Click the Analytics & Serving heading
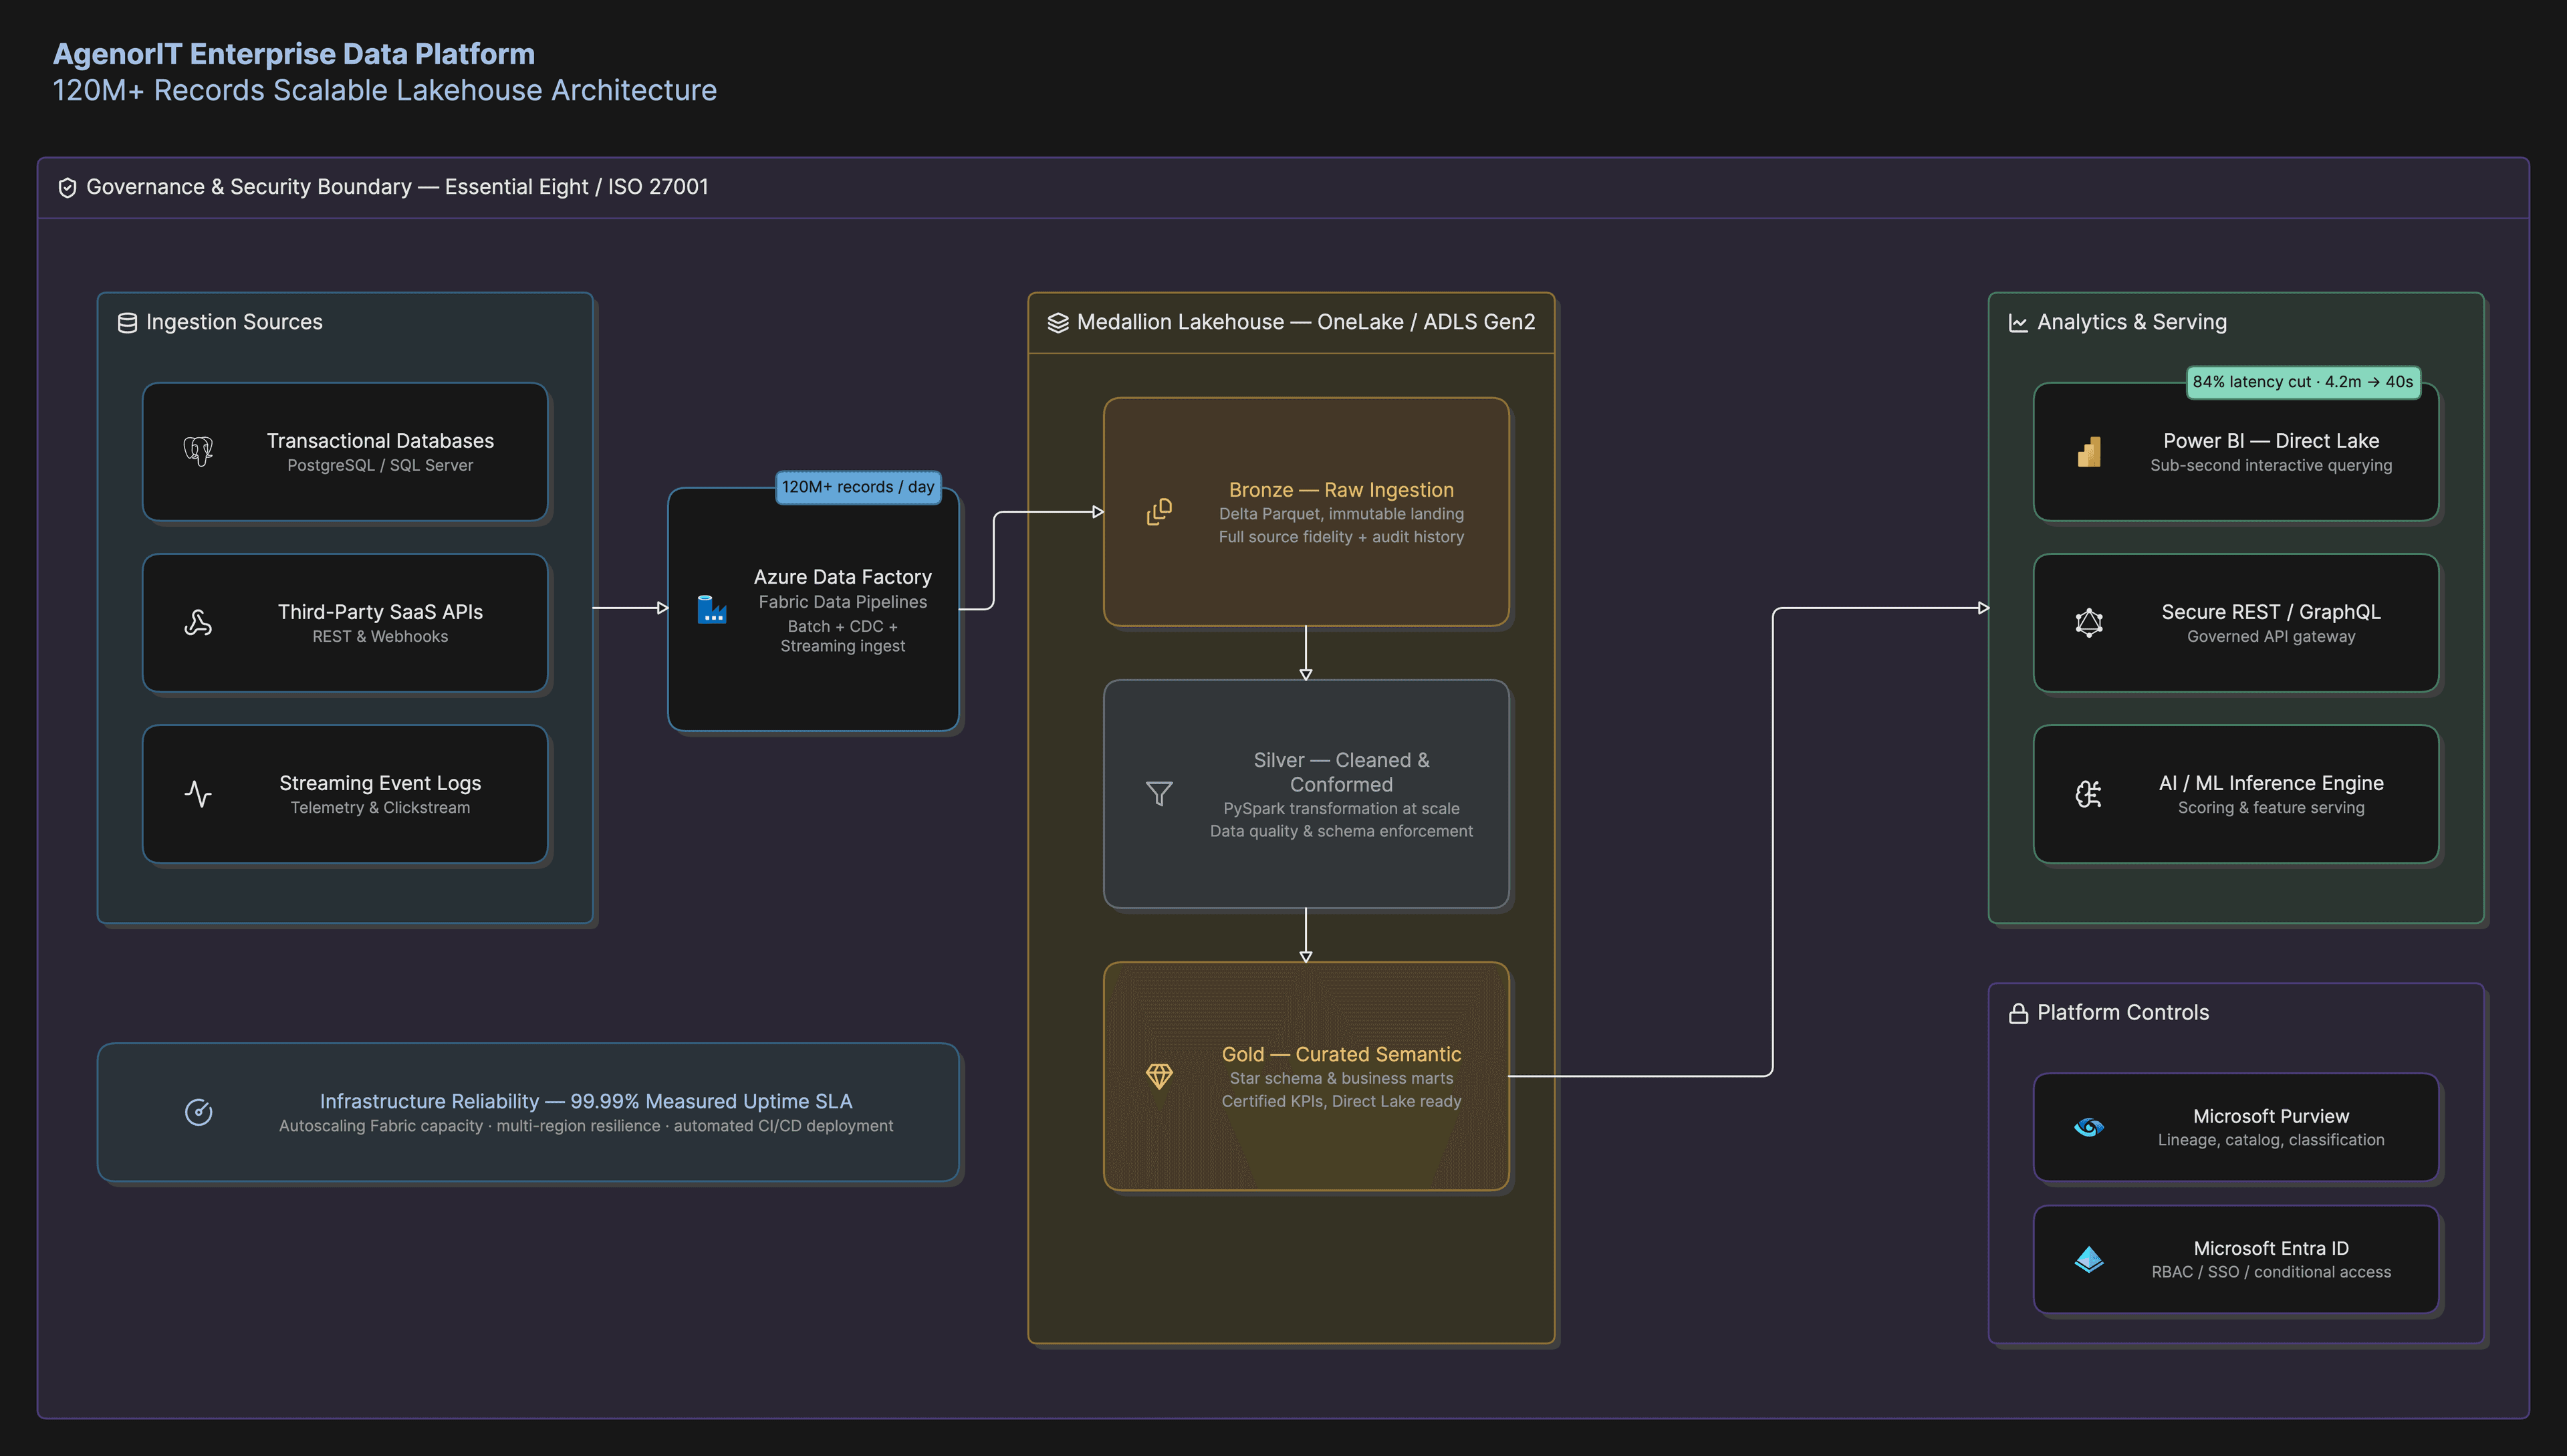 (2132, 322)
